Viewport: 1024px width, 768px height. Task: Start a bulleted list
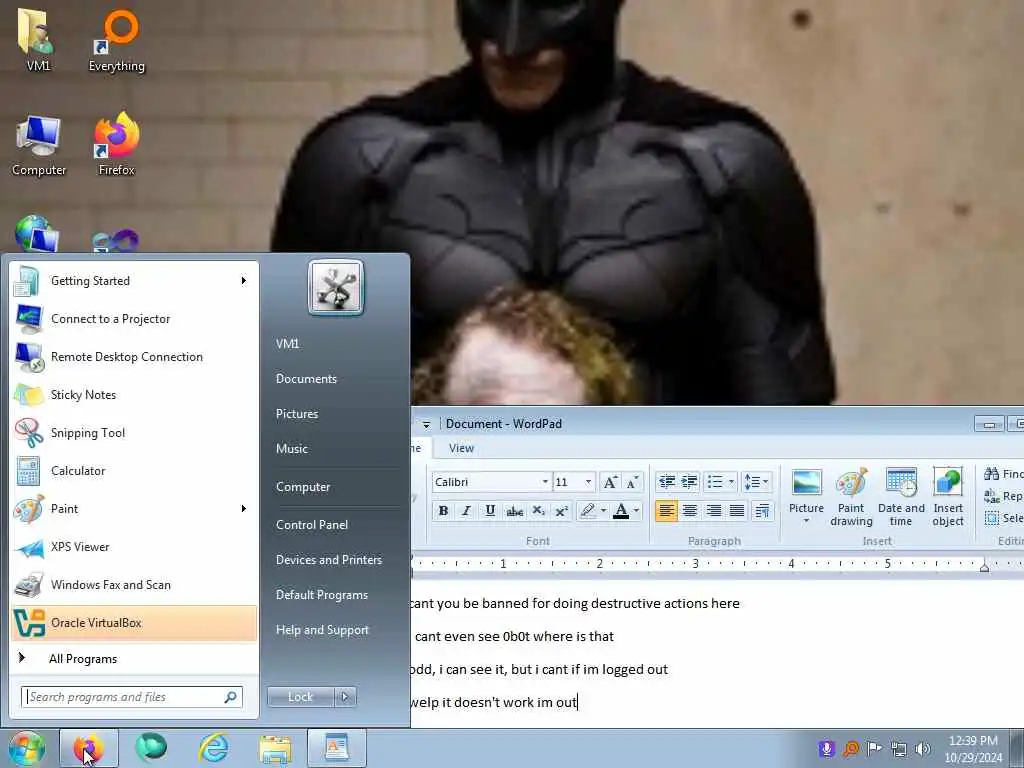coord(715,482)
